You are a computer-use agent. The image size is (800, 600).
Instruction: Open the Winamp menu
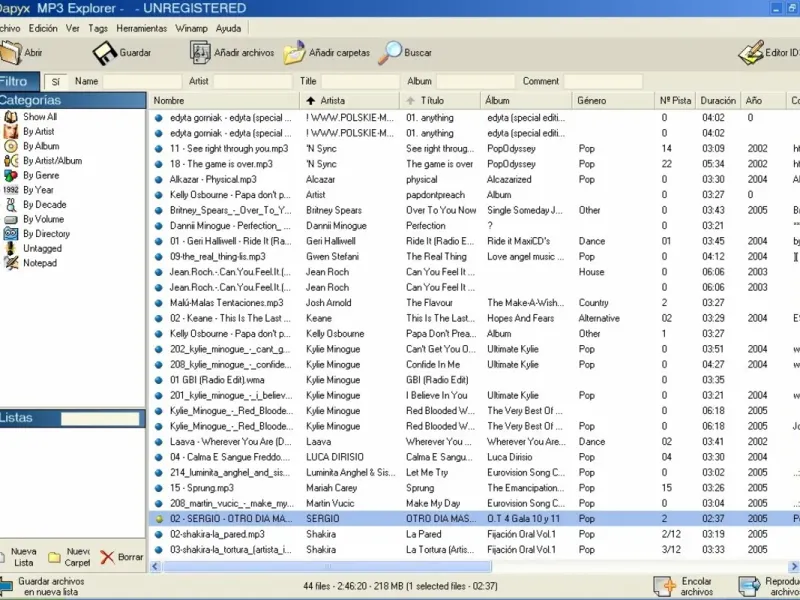(191, 29)
